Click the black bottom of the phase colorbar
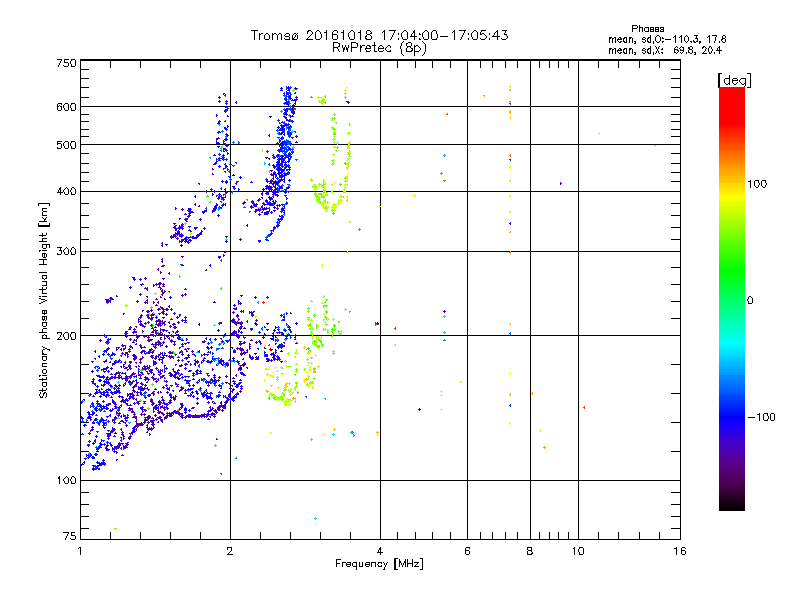The height and width of the screenshot is (600, 800). point(732,504)
